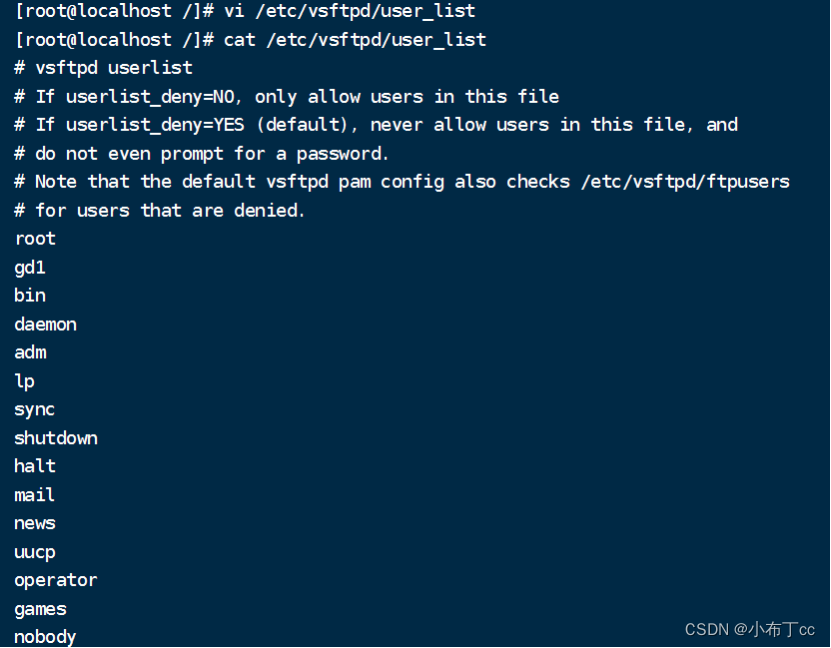Select the 'bin' user entry

tap(30, 296)
